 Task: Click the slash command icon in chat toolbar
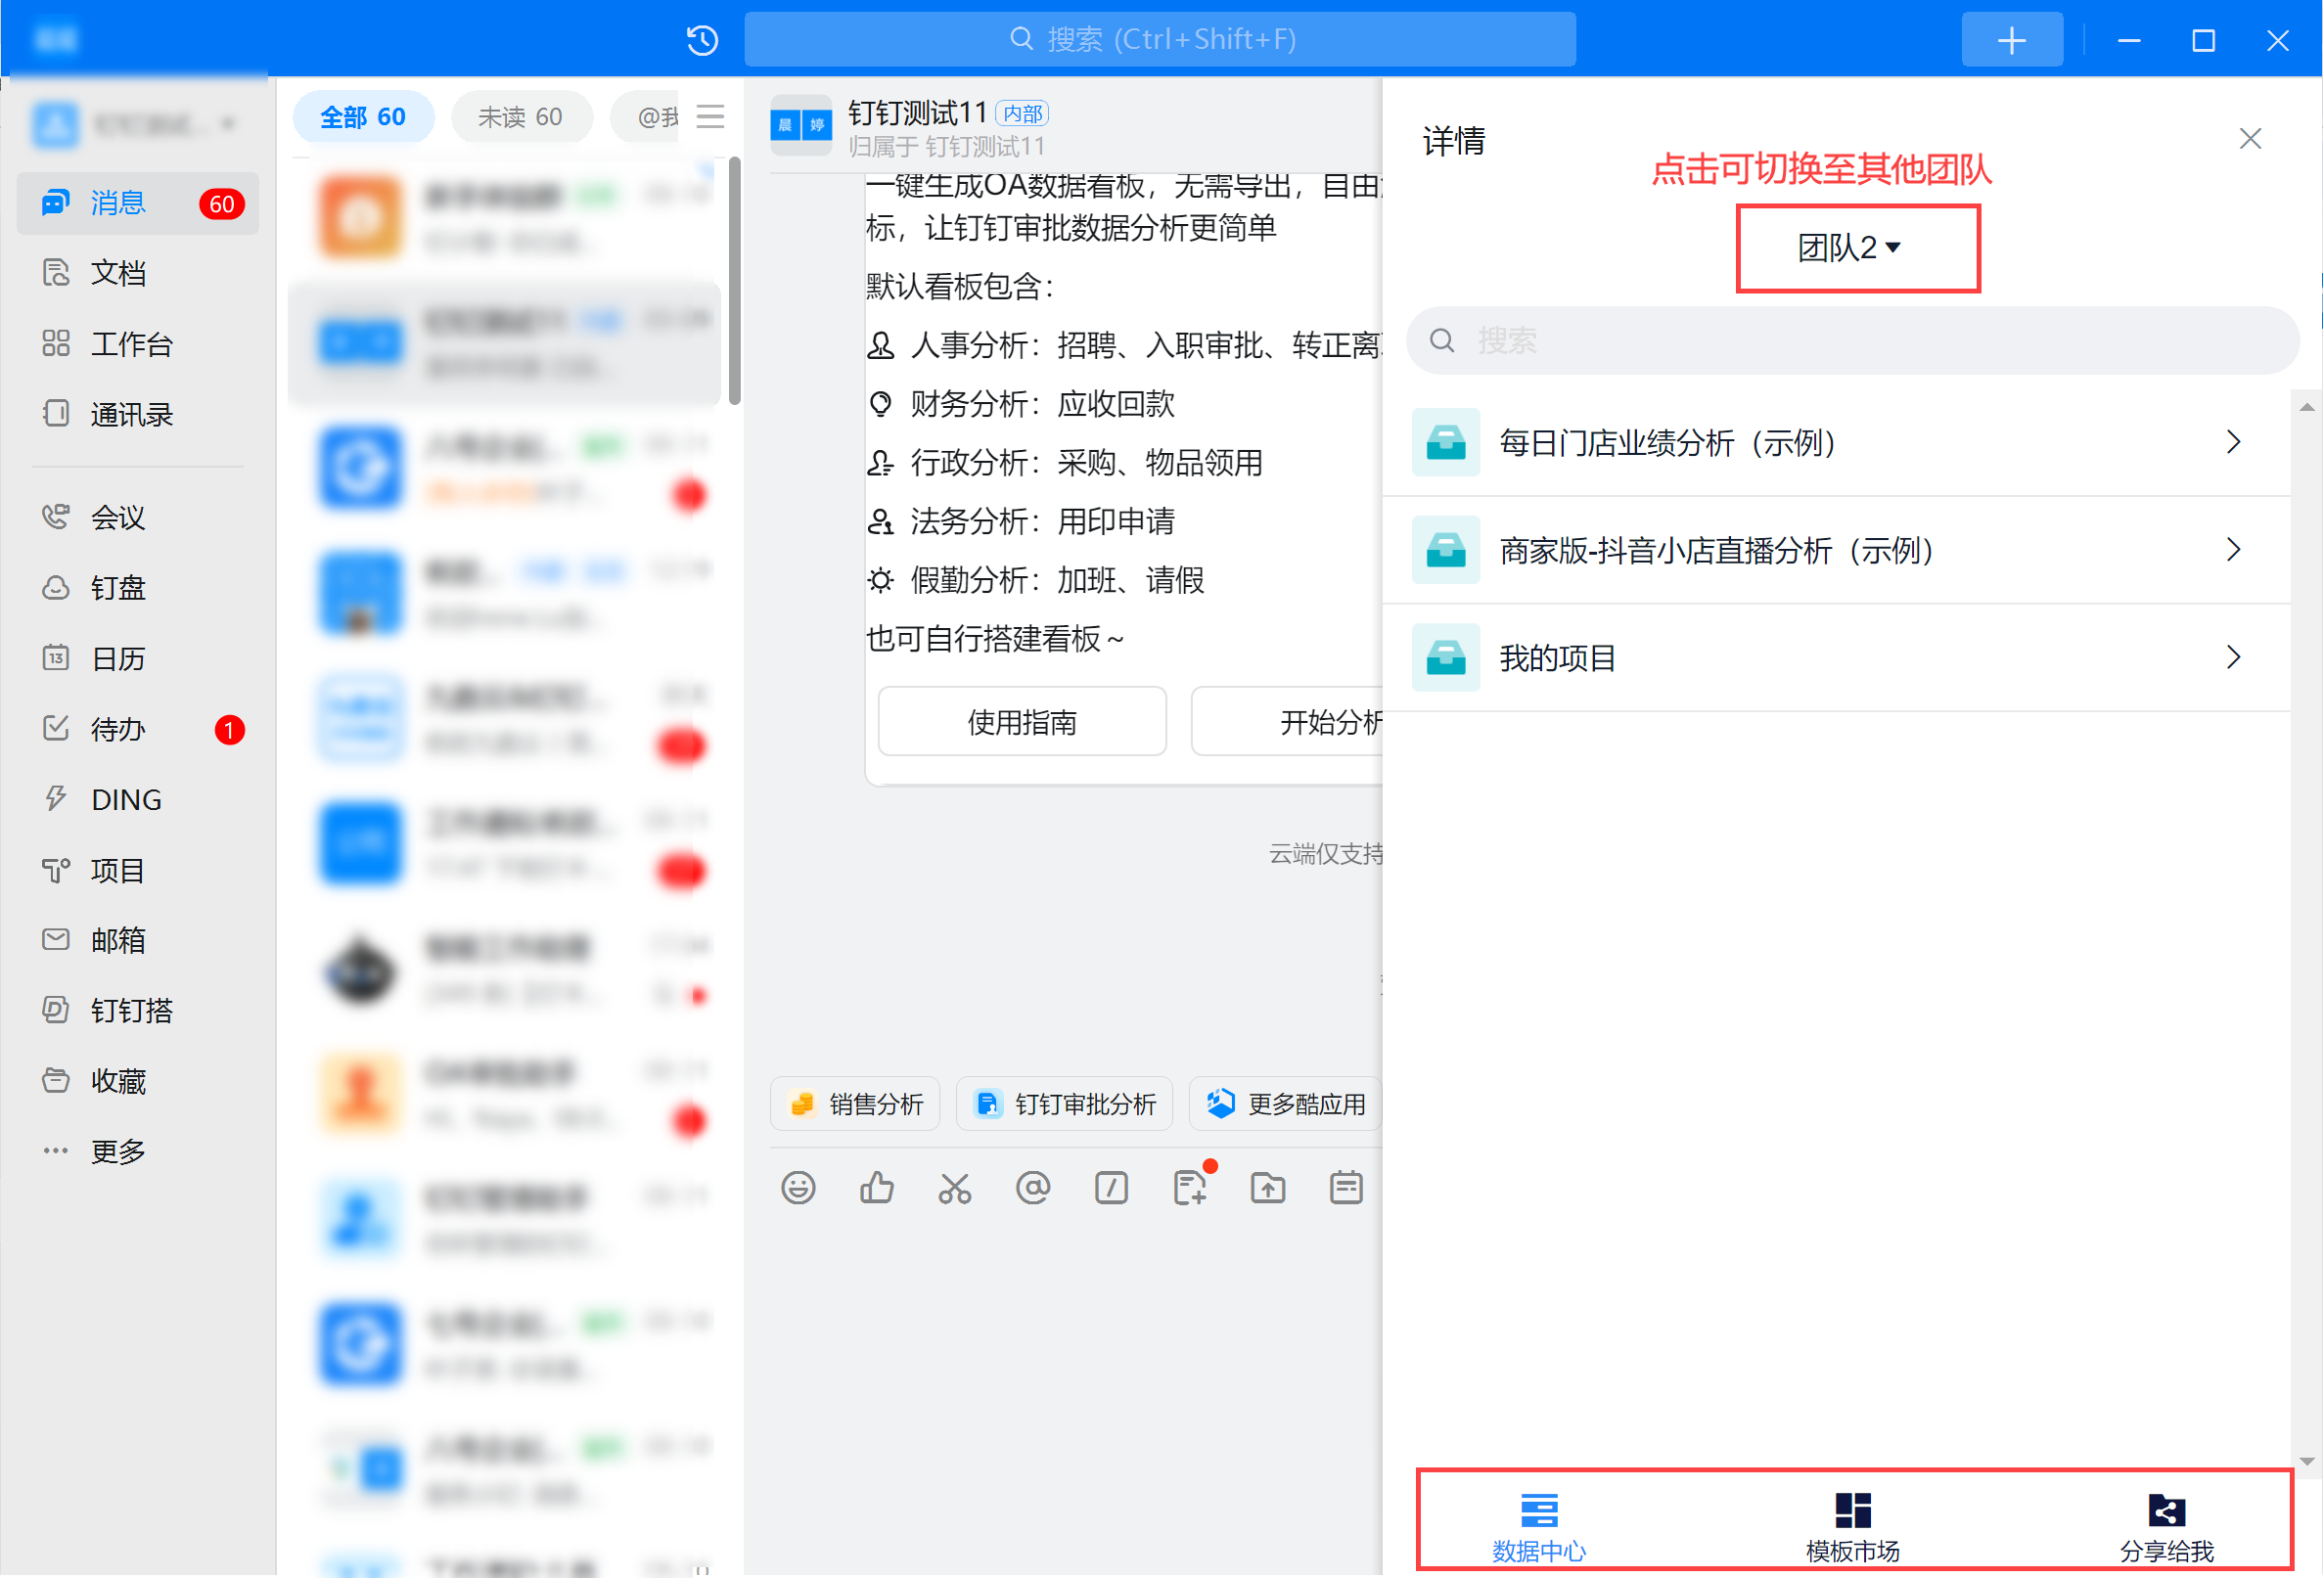[x=1111, y=1188]
